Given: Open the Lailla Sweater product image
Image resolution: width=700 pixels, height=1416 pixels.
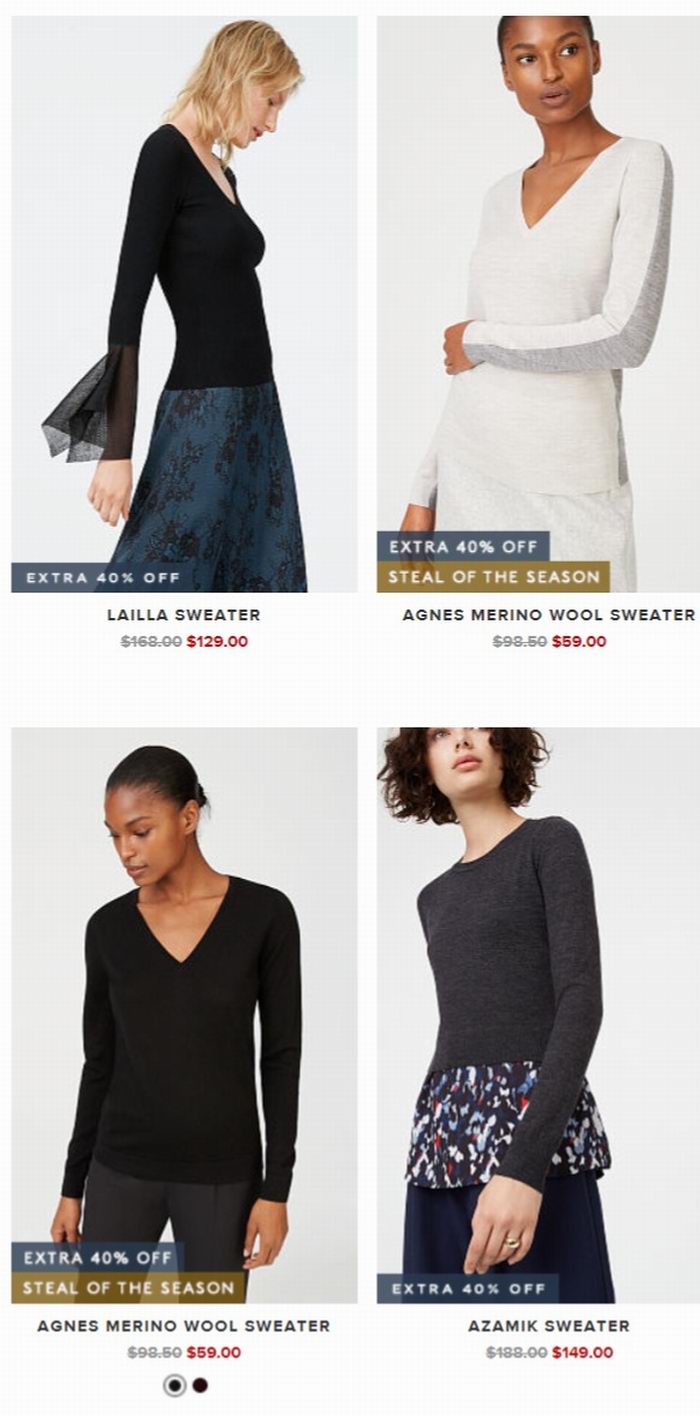Looking at the screenshot, I should 184,304.
